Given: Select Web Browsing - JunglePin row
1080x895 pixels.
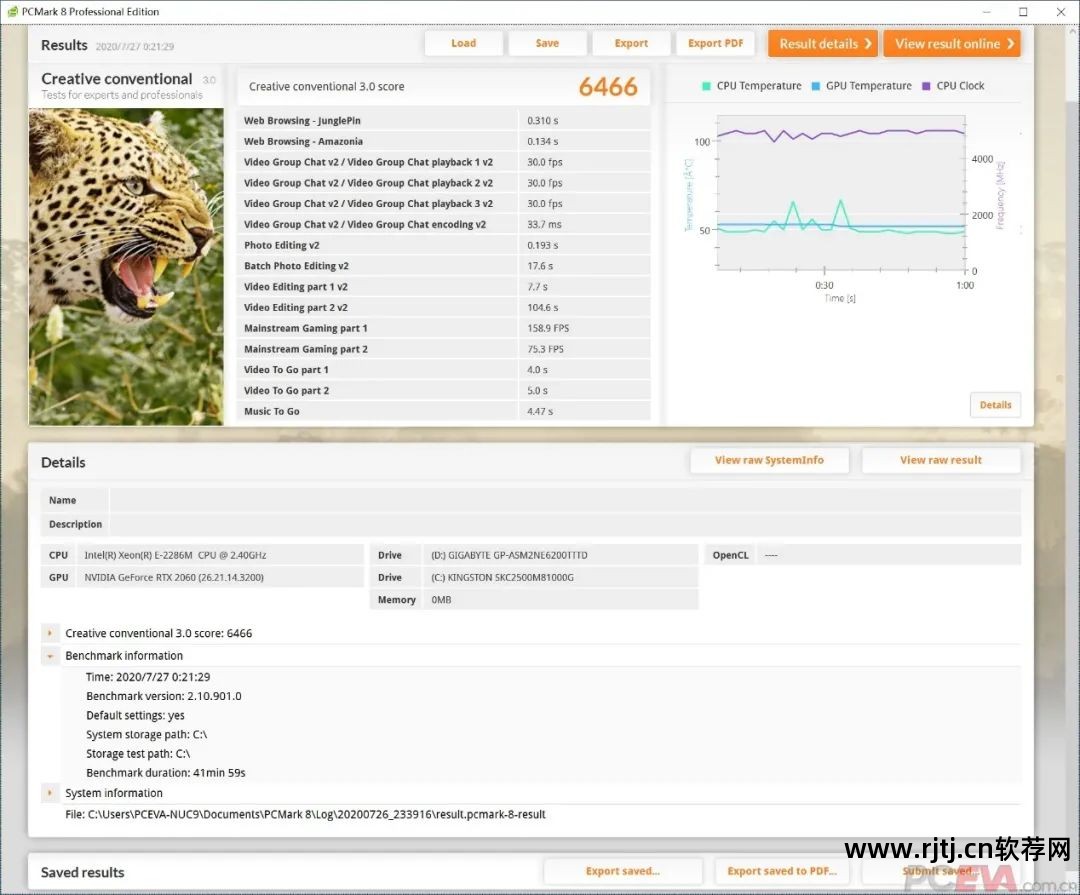Looking at the screenshot, I should point(444,121).
